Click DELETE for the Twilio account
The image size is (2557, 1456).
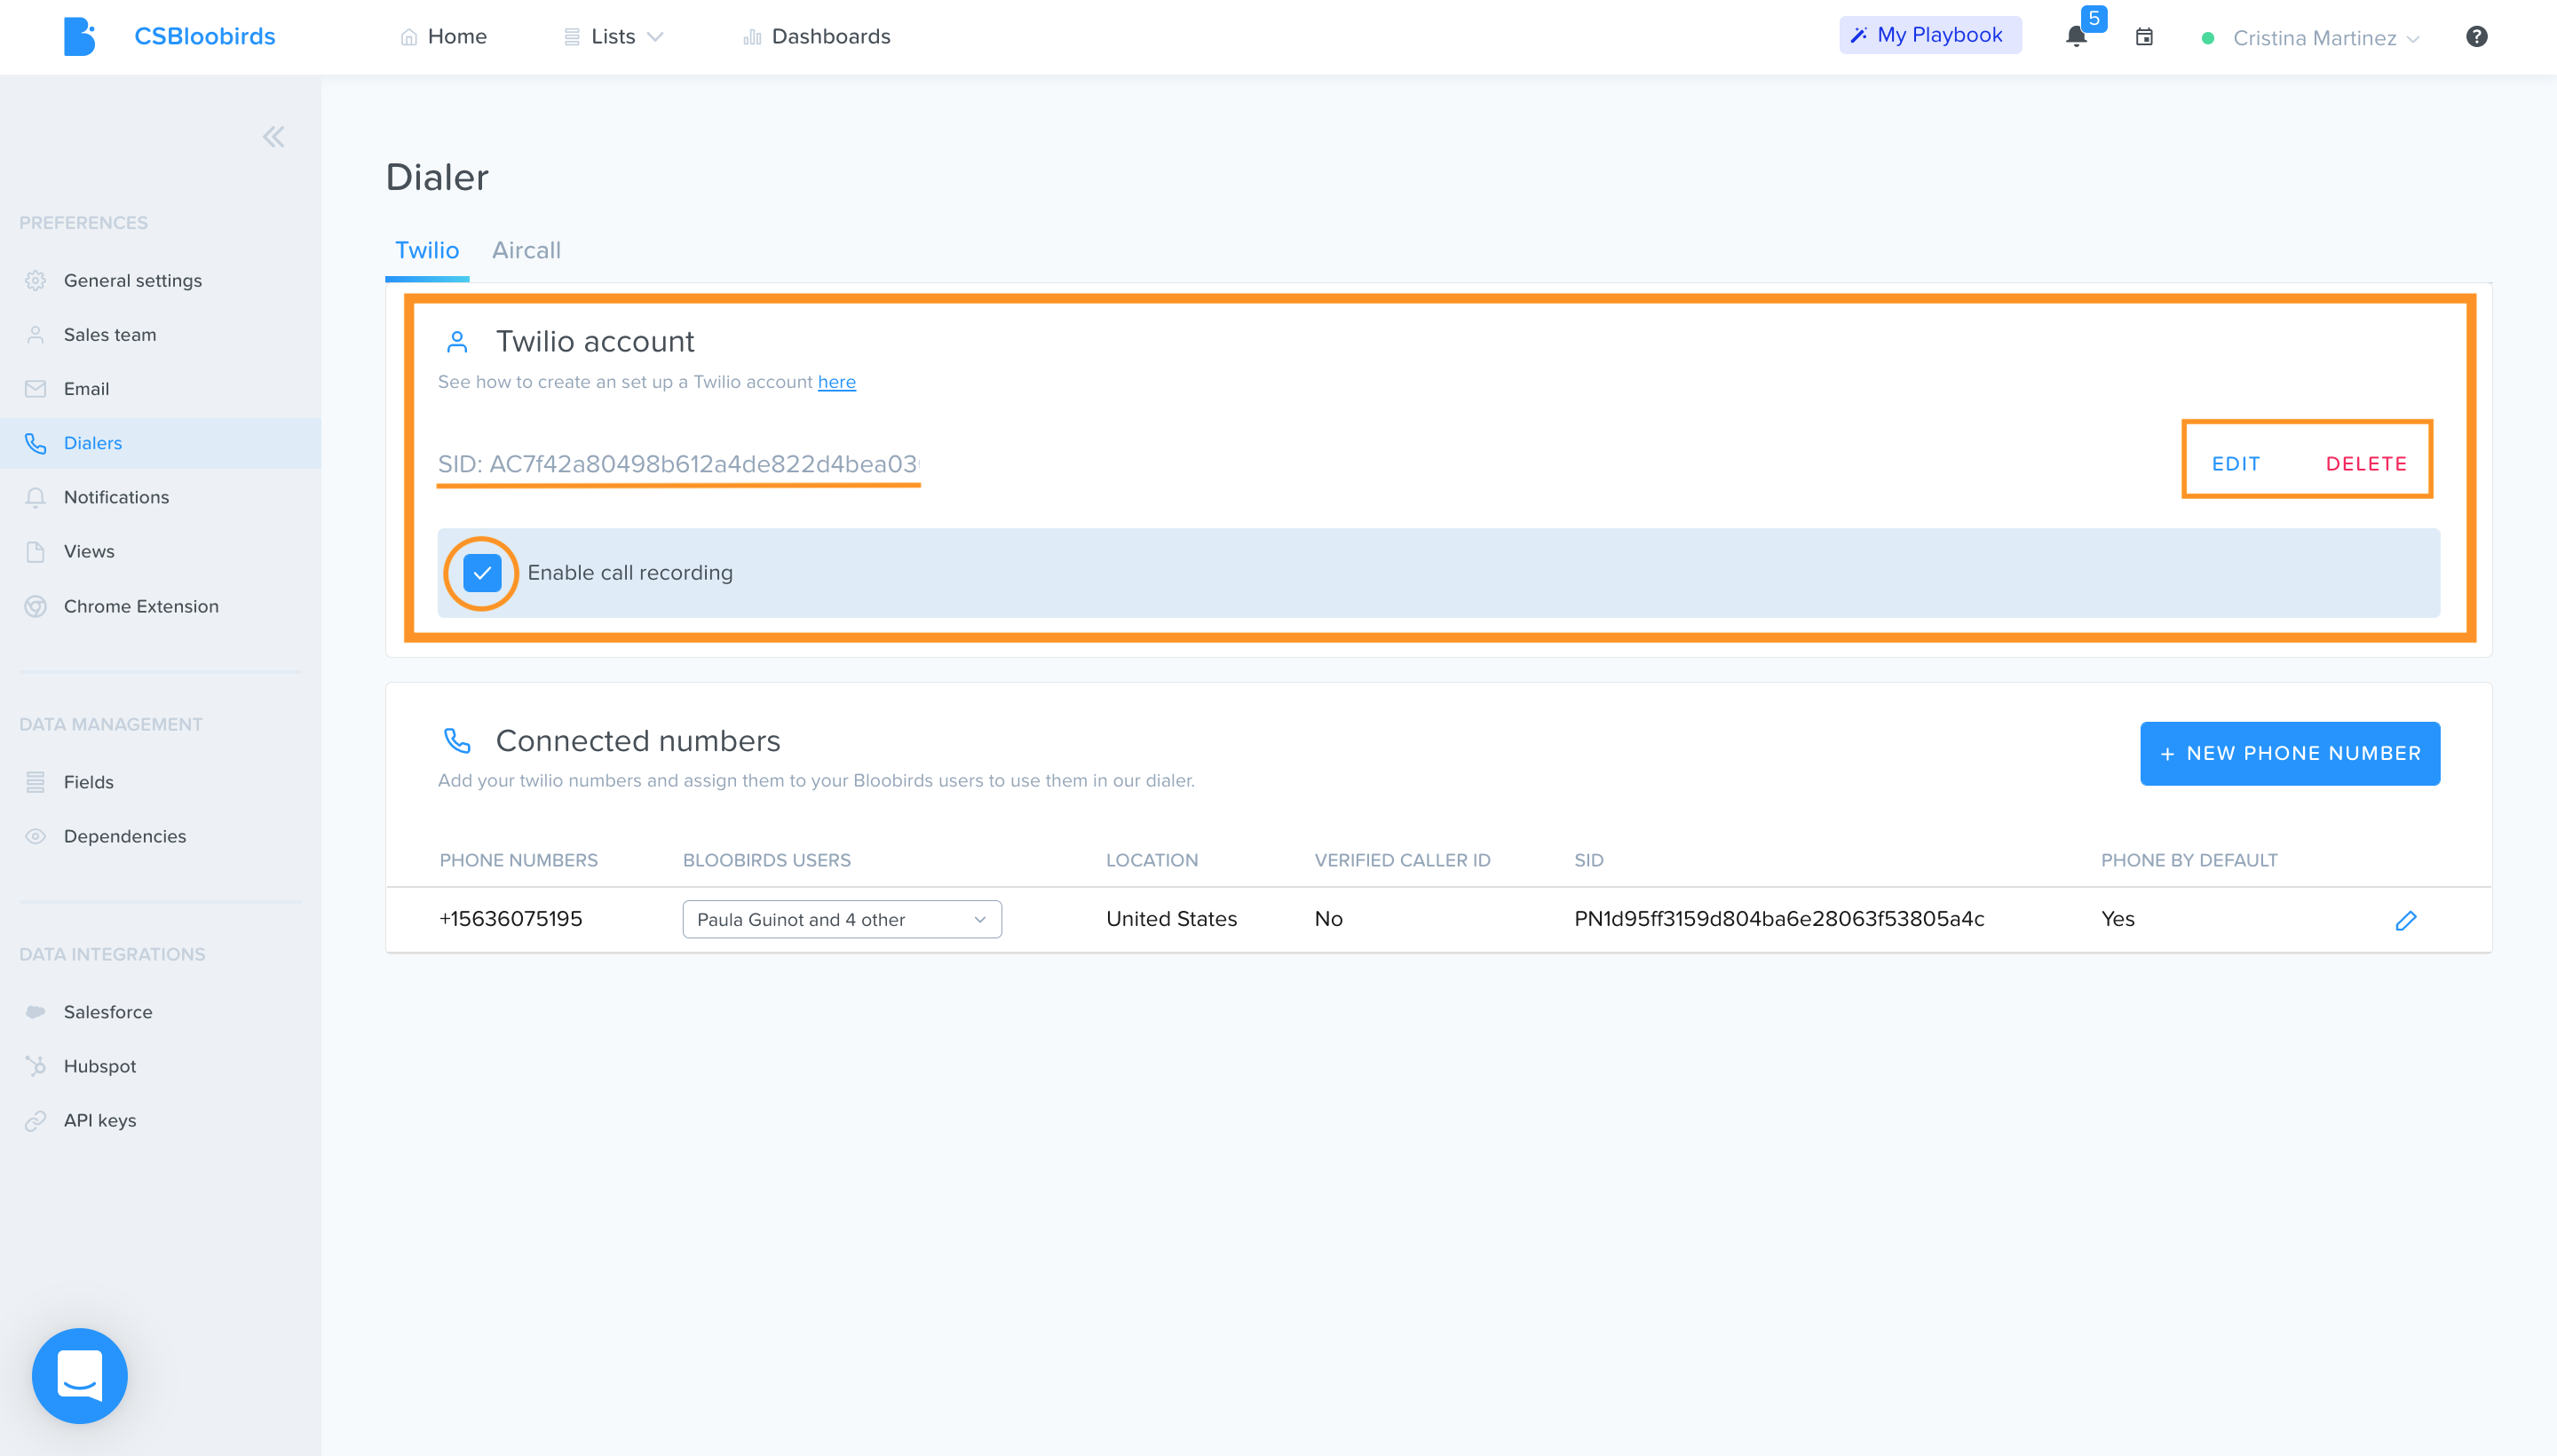pos(2366,464)
